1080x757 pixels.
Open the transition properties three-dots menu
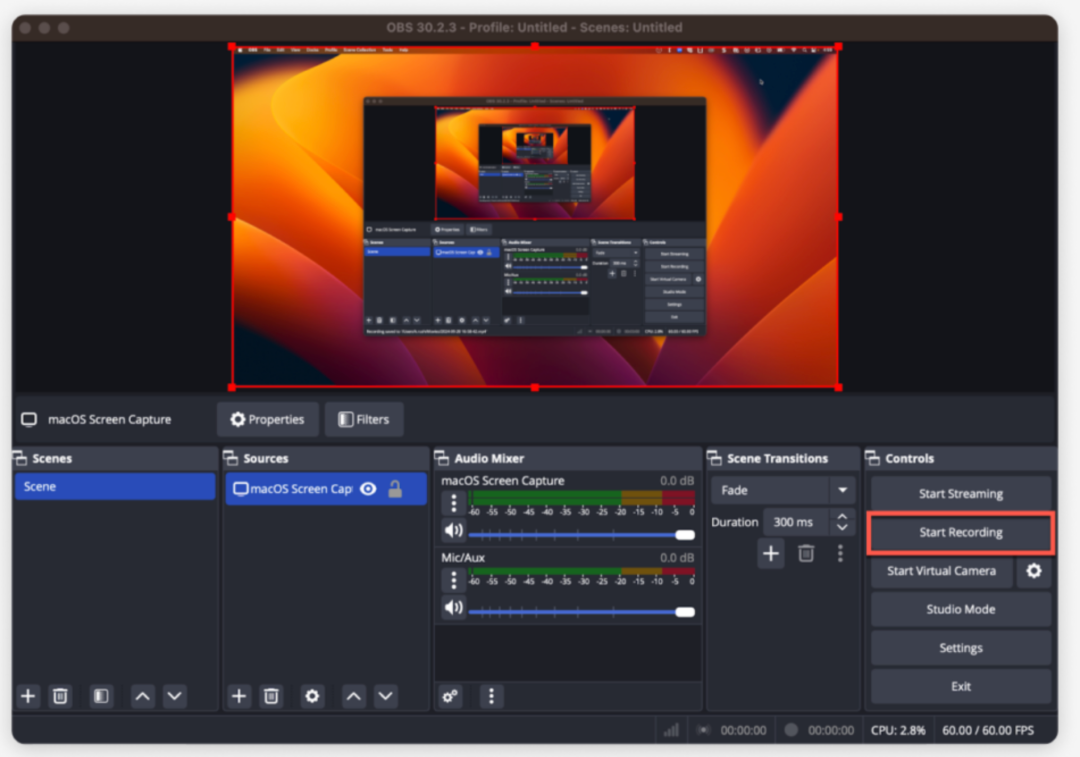pyautogui.click(x=840, y=553)
